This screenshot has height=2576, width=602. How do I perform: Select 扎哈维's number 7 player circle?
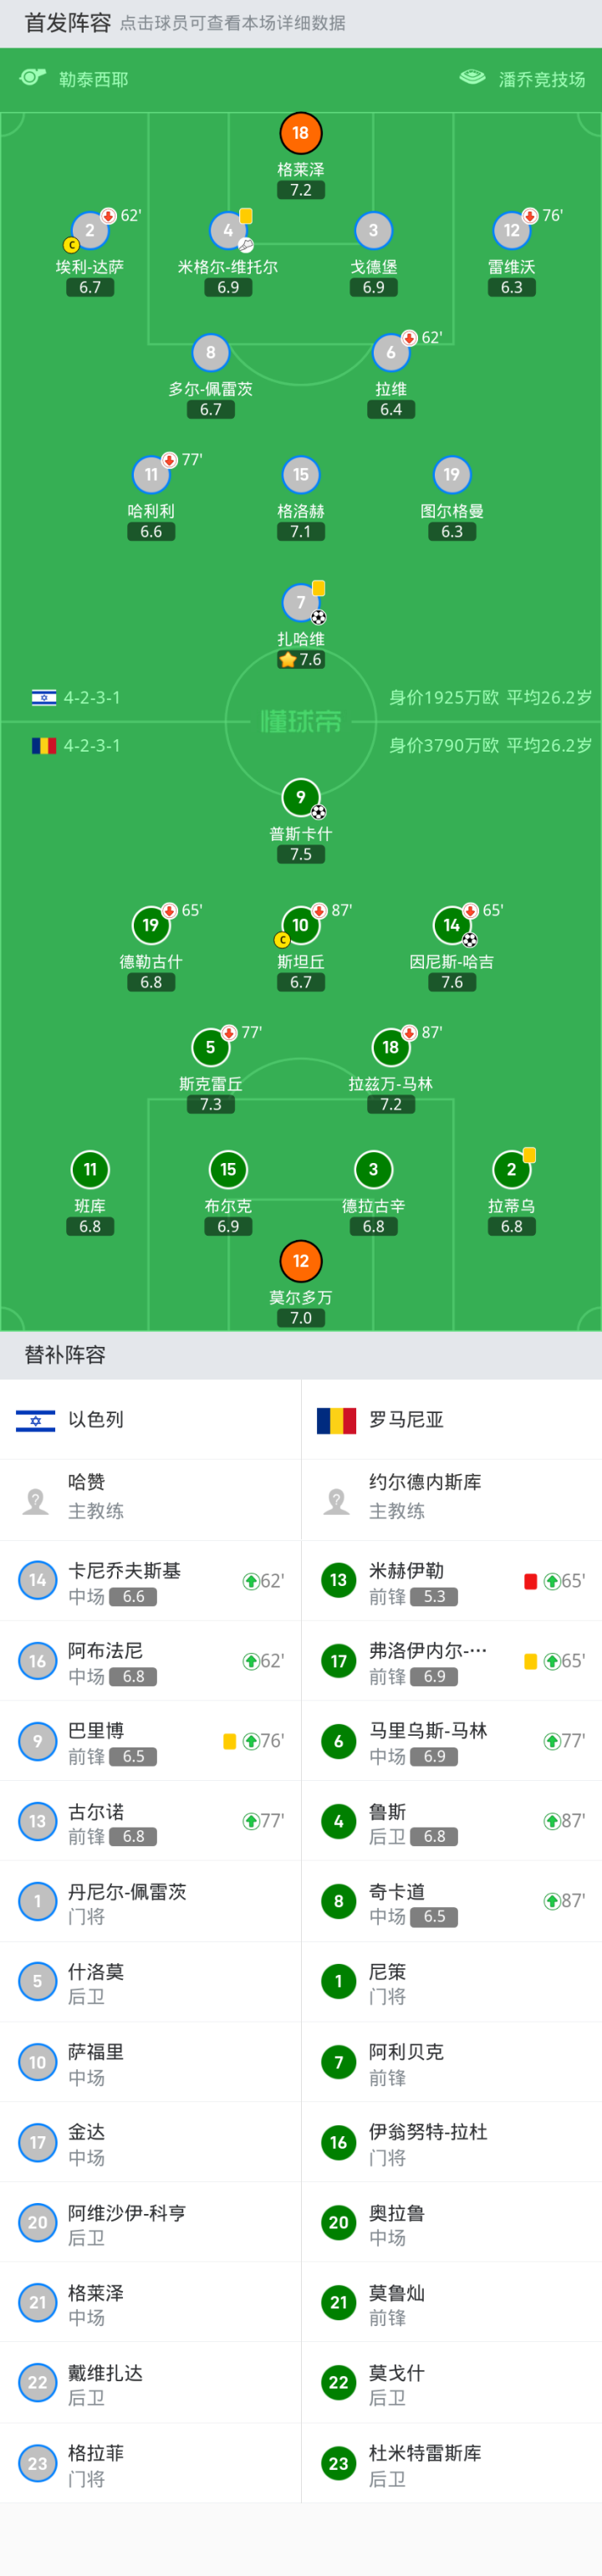click(300, 602)
